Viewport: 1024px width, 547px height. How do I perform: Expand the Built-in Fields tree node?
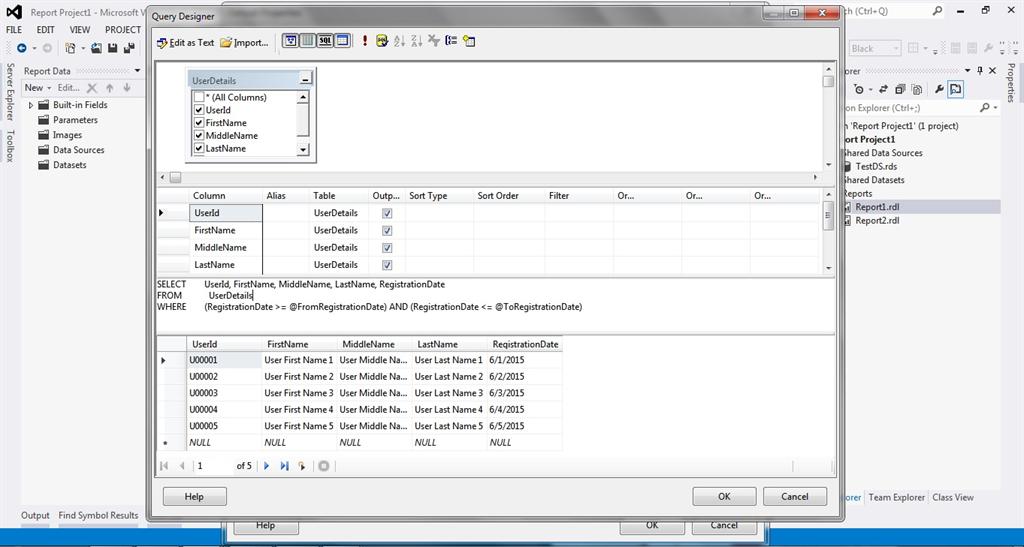[31, 105]
